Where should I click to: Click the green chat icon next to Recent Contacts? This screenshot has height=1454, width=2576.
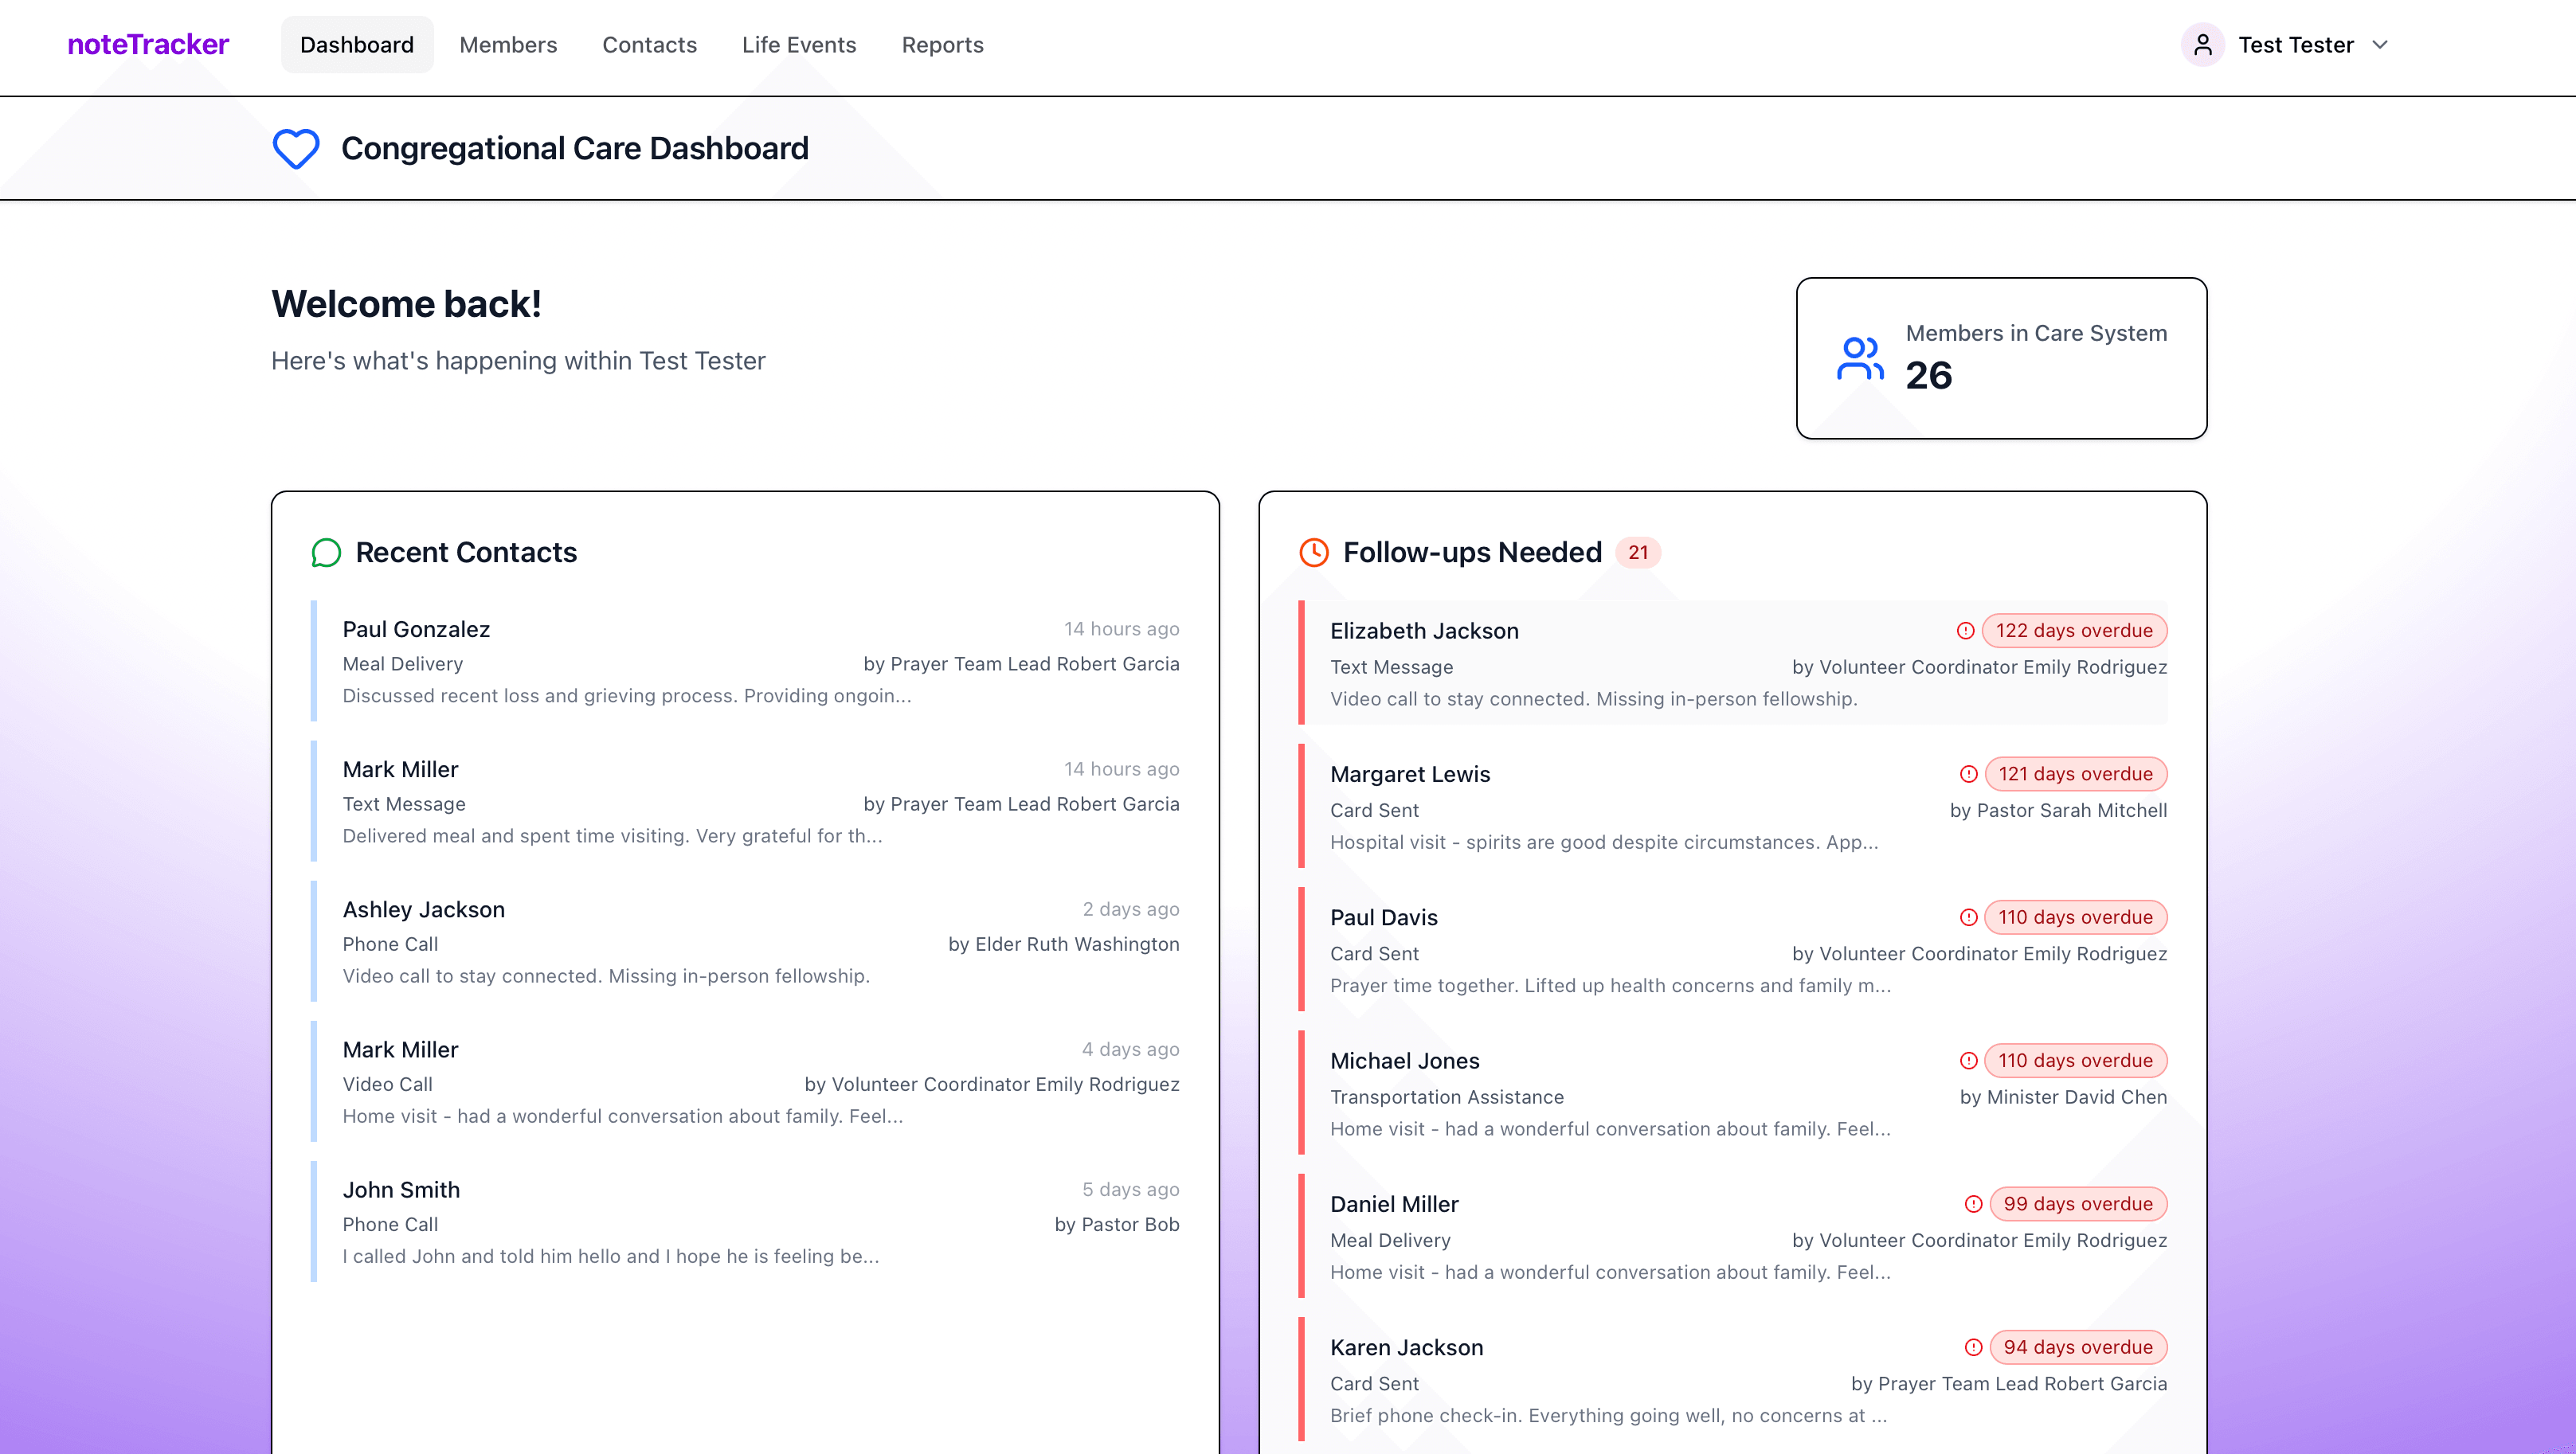[325, 553]
